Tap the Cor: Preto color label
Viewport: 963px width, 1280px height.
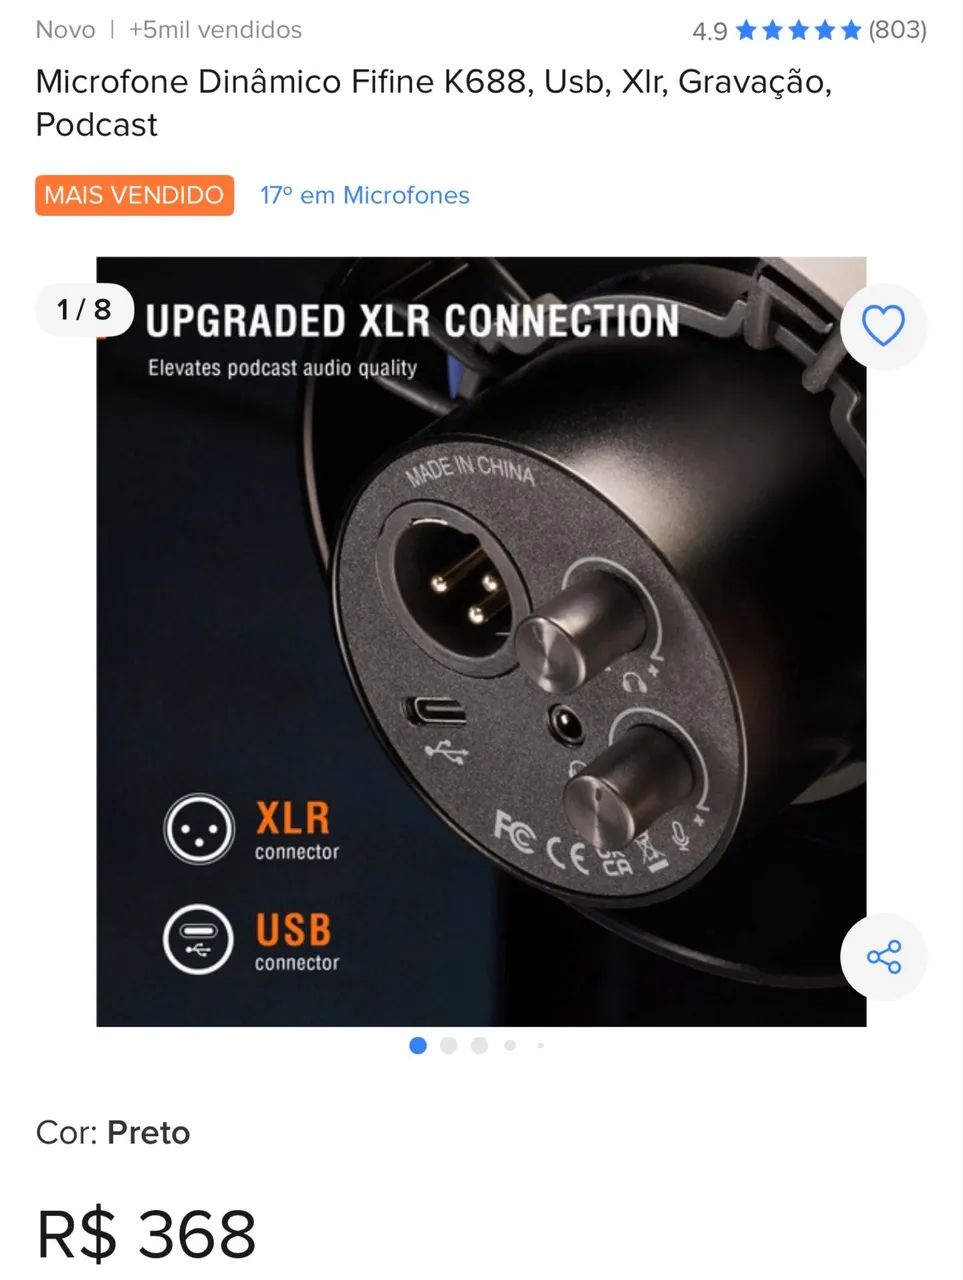point(113,1132)
